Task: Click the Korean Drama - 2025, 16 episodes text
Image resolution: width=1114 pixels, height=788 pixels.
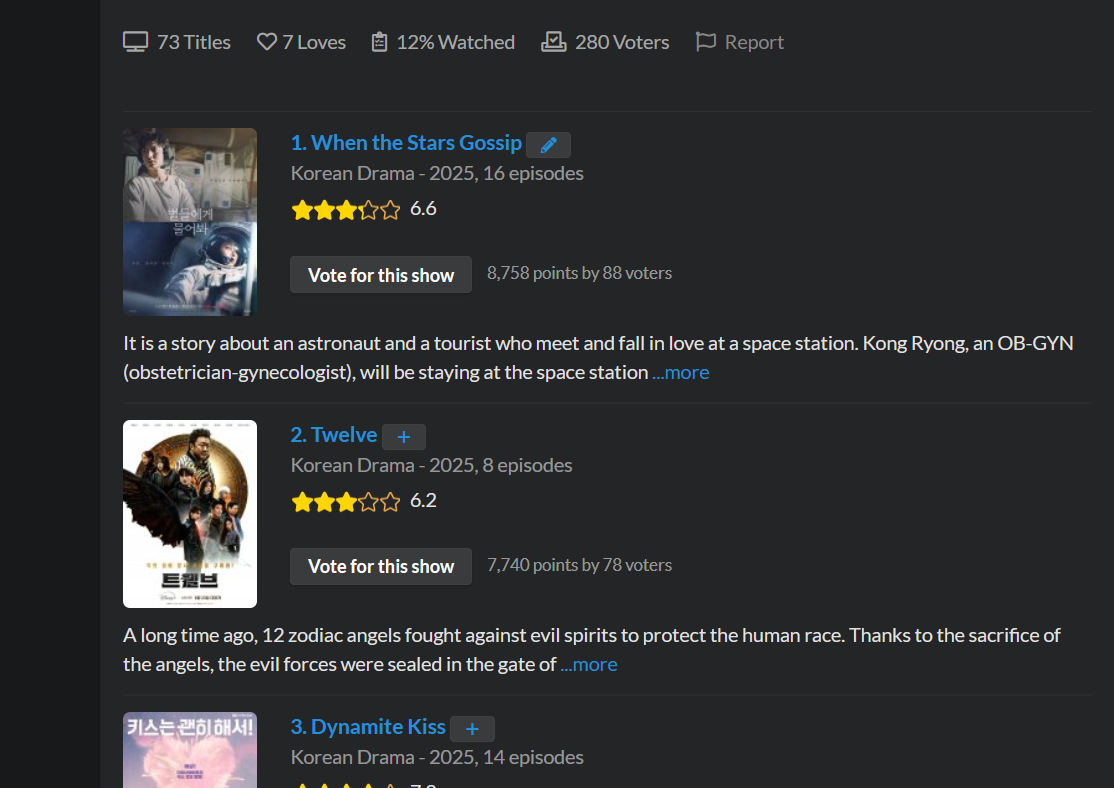Action: pos(437,173)
